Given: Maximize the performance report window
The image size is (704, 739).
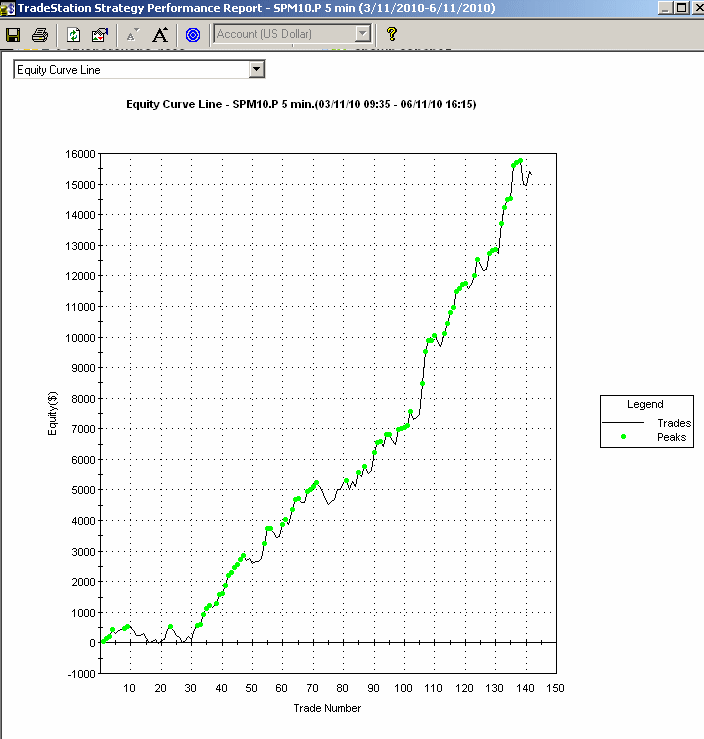Looking at the screenshot, I should pyautogui.click(x=681, y=8).
